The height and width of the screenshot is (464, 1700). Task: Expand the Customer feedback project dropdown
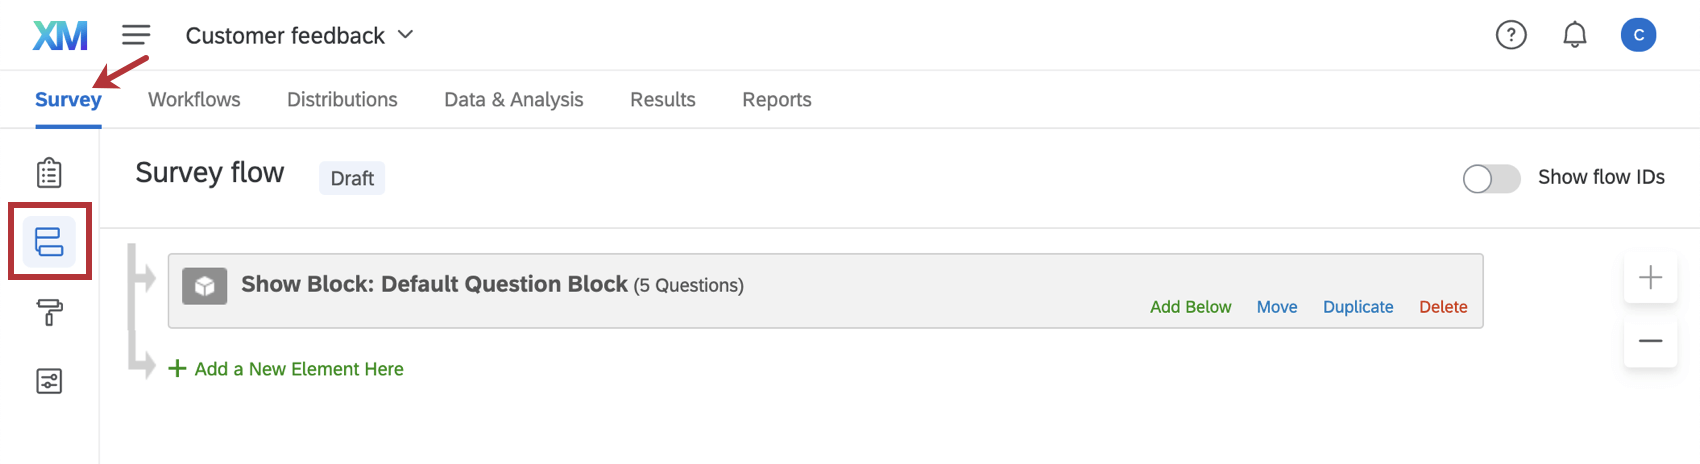pos(299,36)
